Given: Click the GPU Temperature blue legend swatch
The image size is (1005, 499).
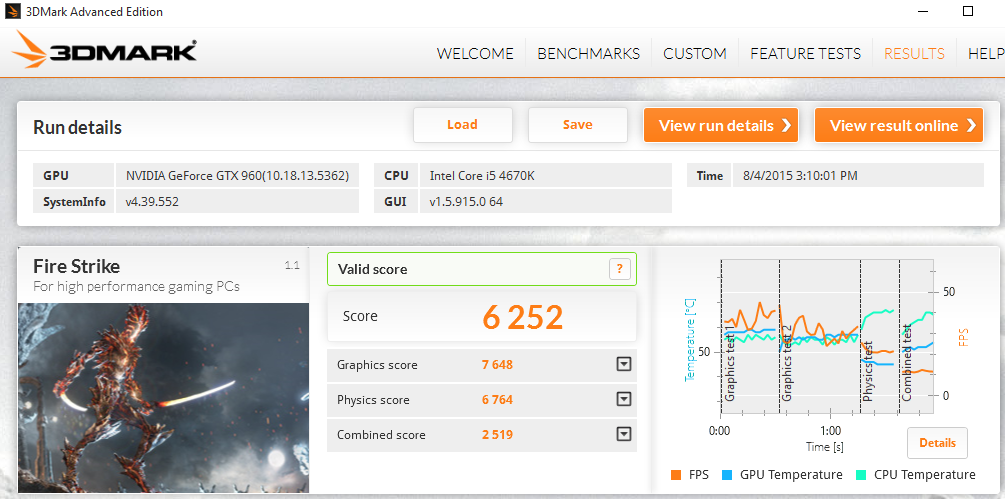Looking at the screenshot, I should coord(727,475).
